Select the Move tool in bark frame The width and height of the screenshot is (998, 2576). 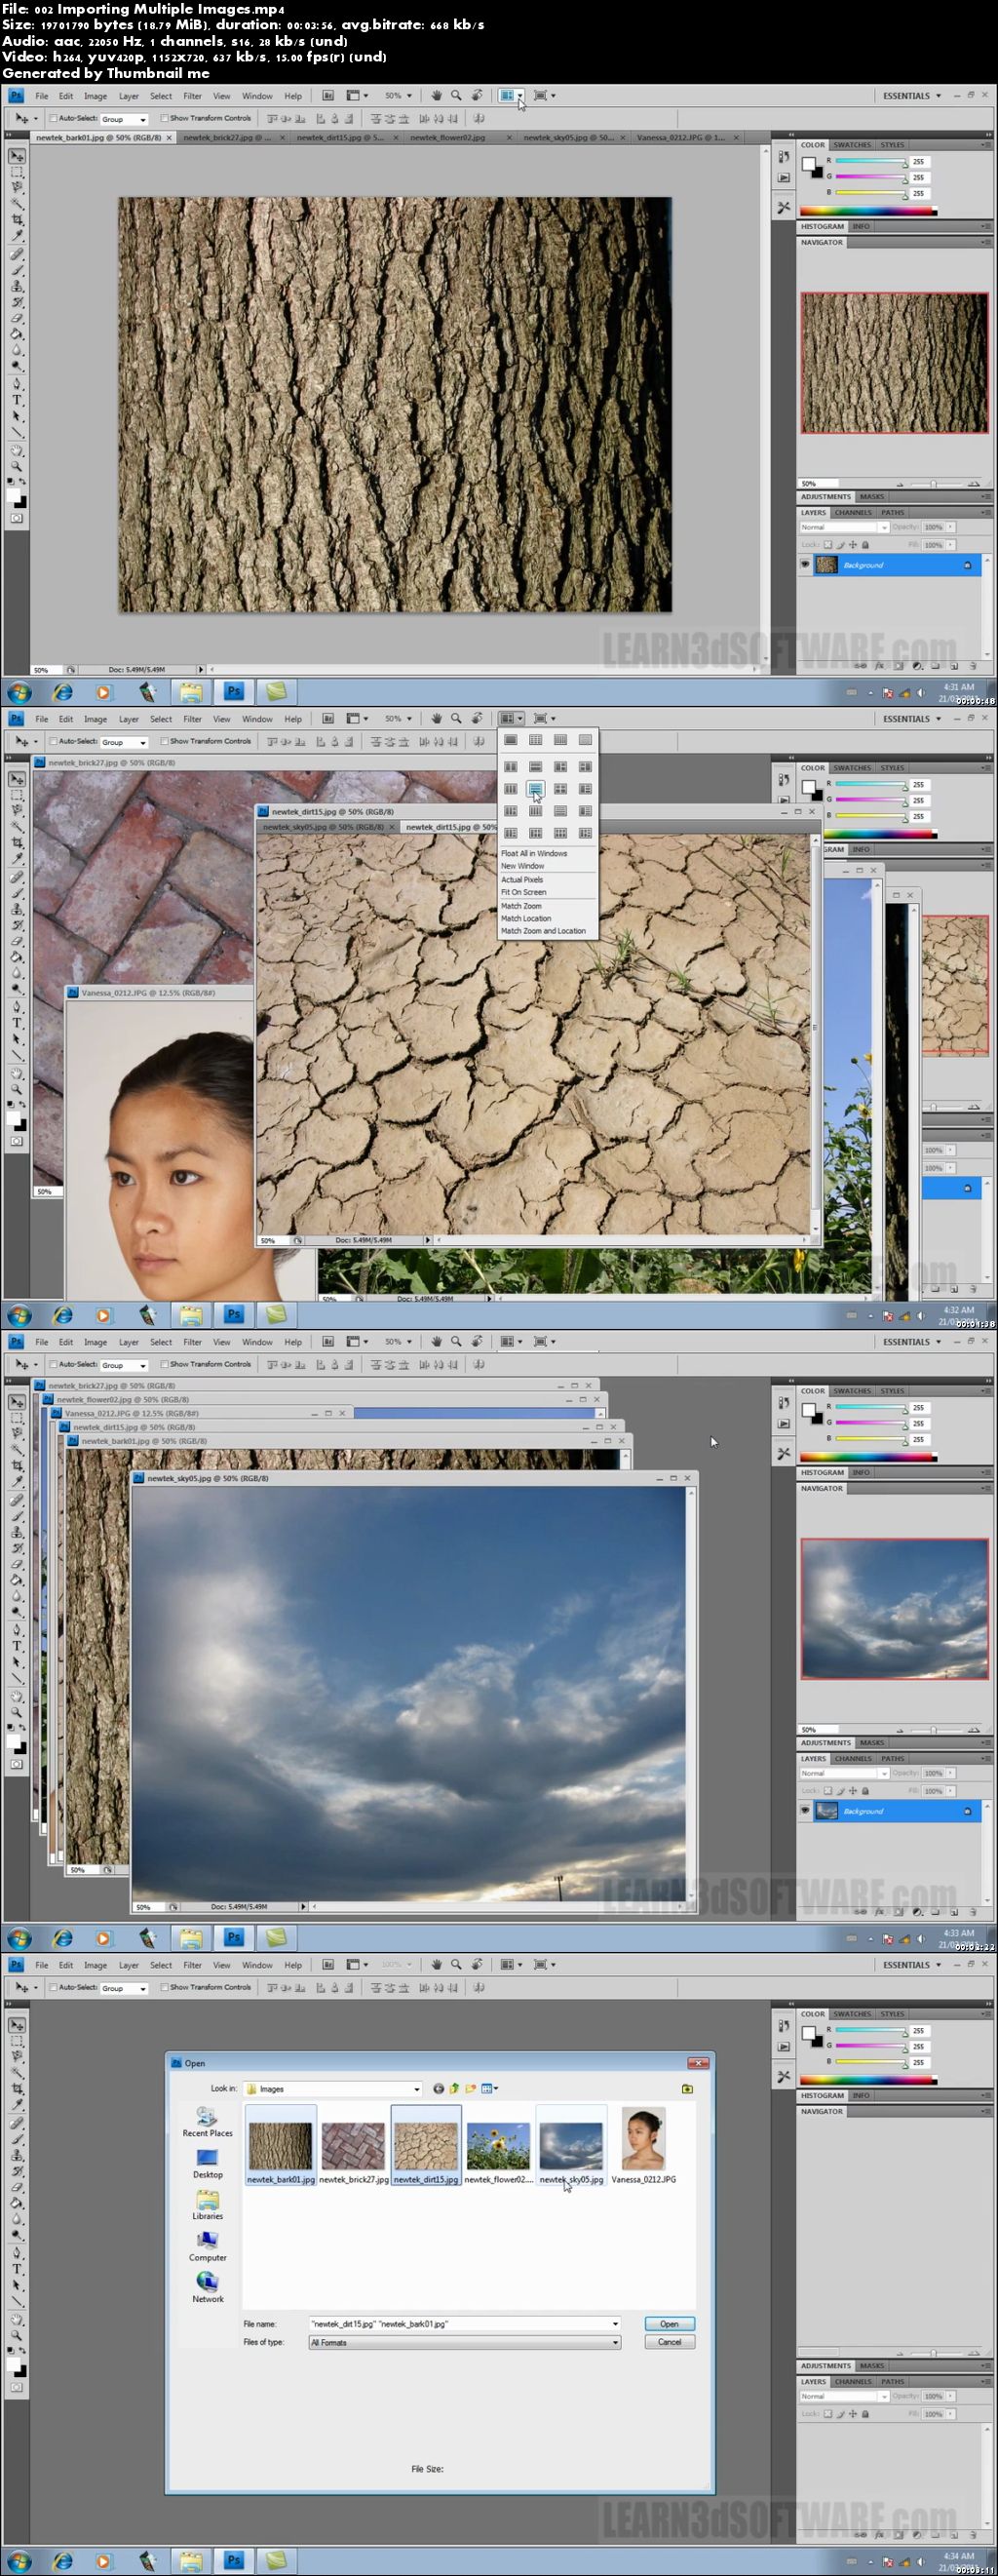(x=17, y=157)
